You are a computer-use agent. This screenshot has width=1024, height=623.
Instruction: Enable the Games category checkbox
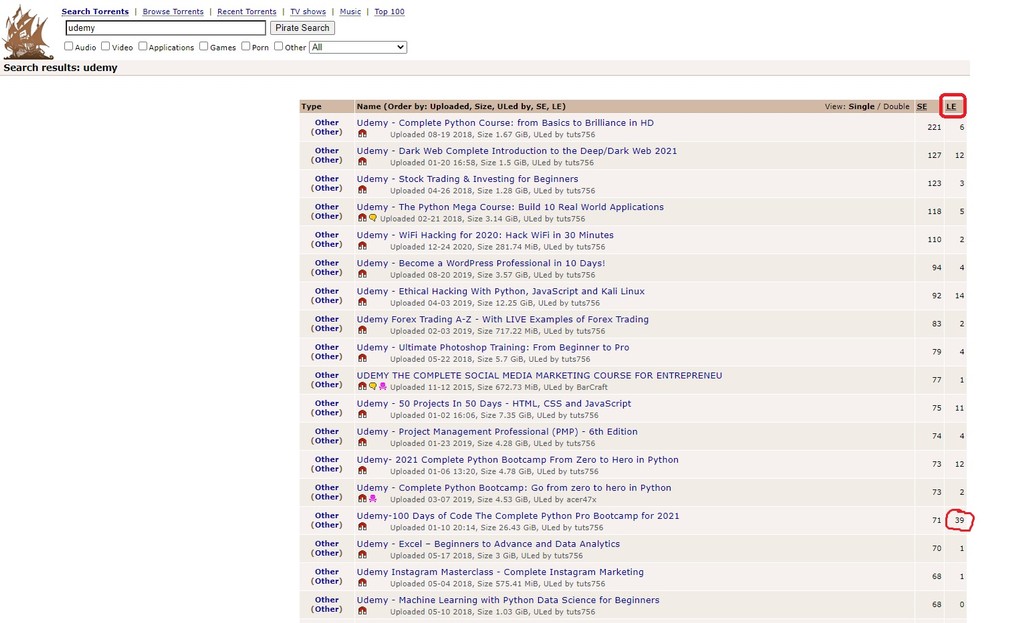point(204,46)
